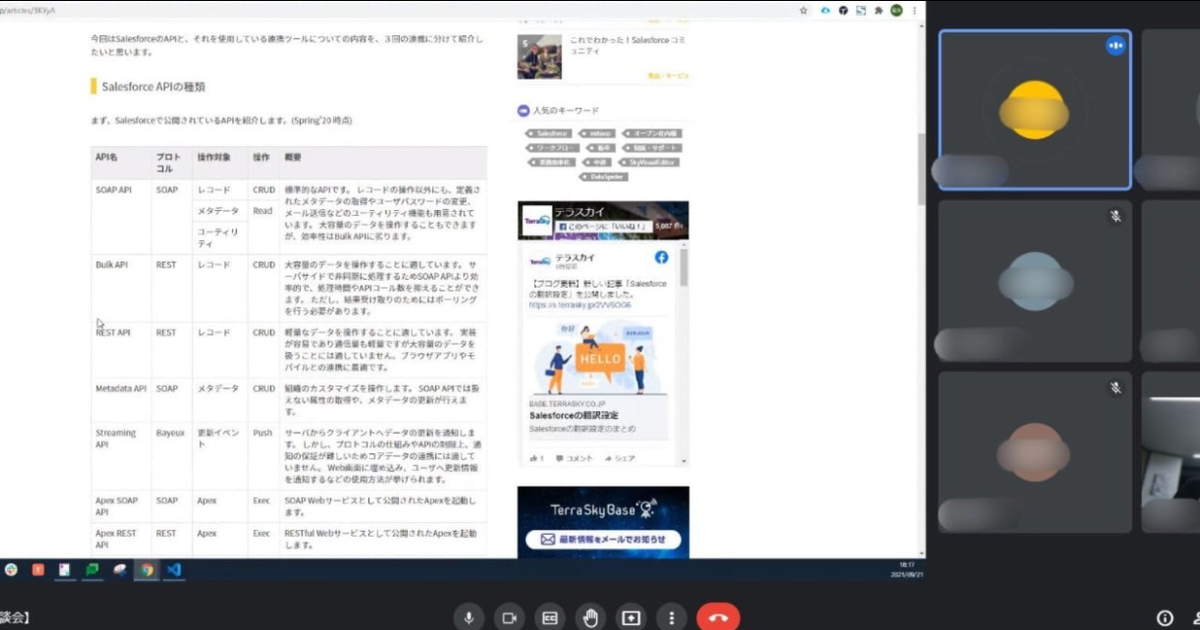This screenshot has height=630, width=1200.
Task: Select the DataSpider keyword tag
Action: [x=602, y=175]
